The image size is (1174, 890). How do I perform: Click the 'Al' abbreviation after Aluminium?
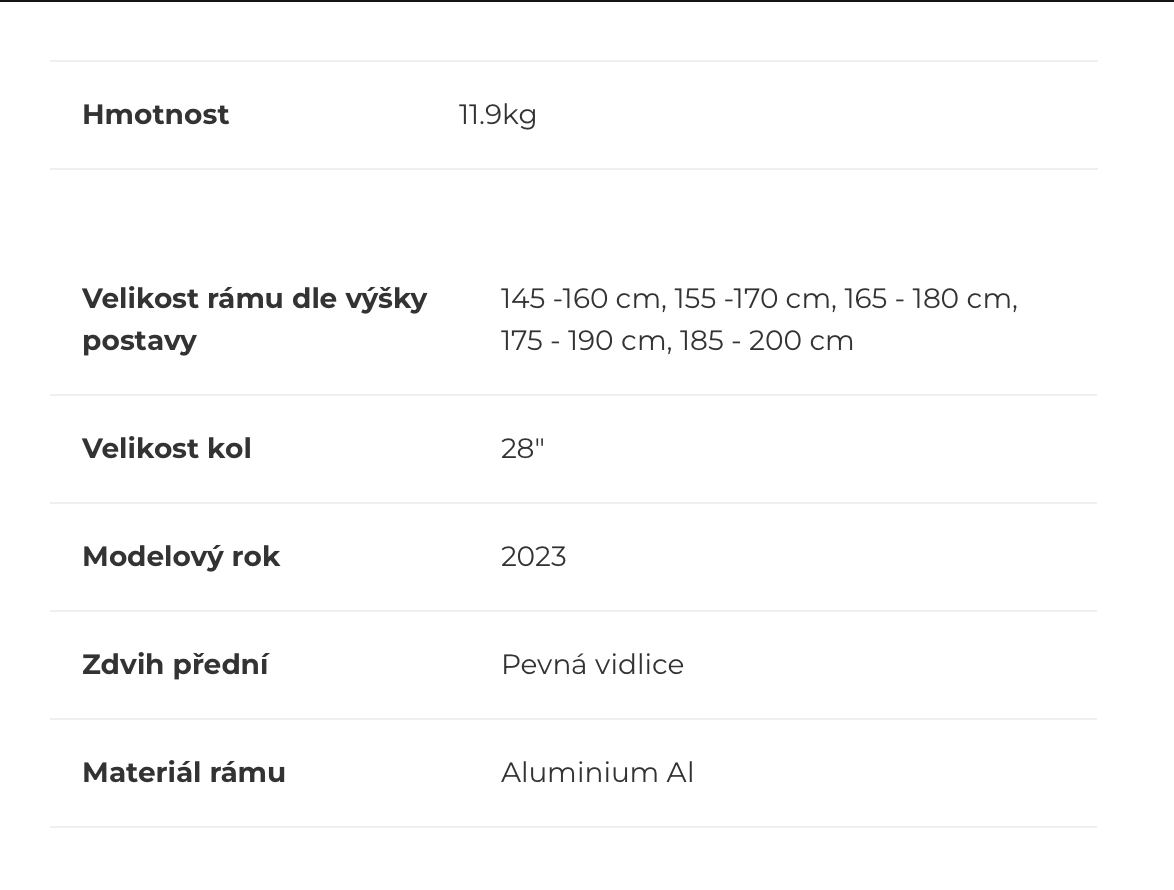click(x=680, y=773)
